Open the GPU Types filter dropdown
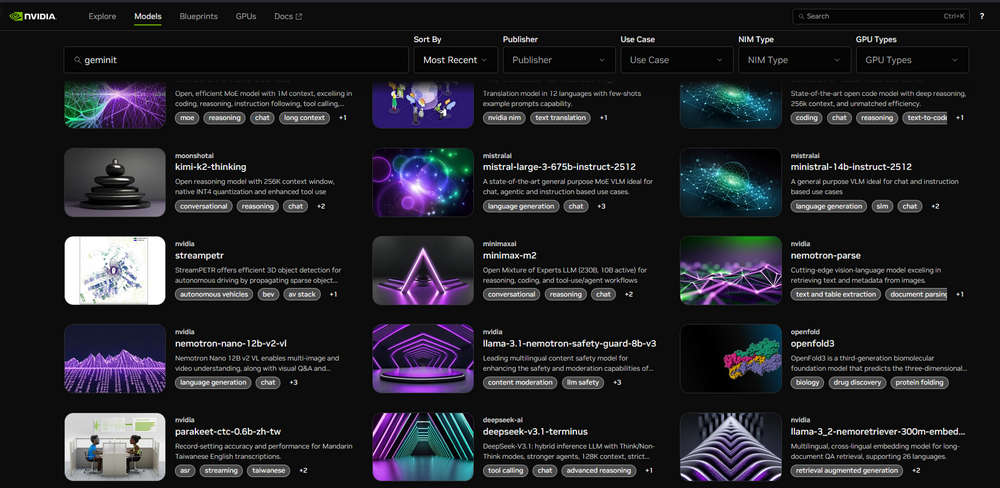This screenshot has width=1000, height=488. click(912, 60)
